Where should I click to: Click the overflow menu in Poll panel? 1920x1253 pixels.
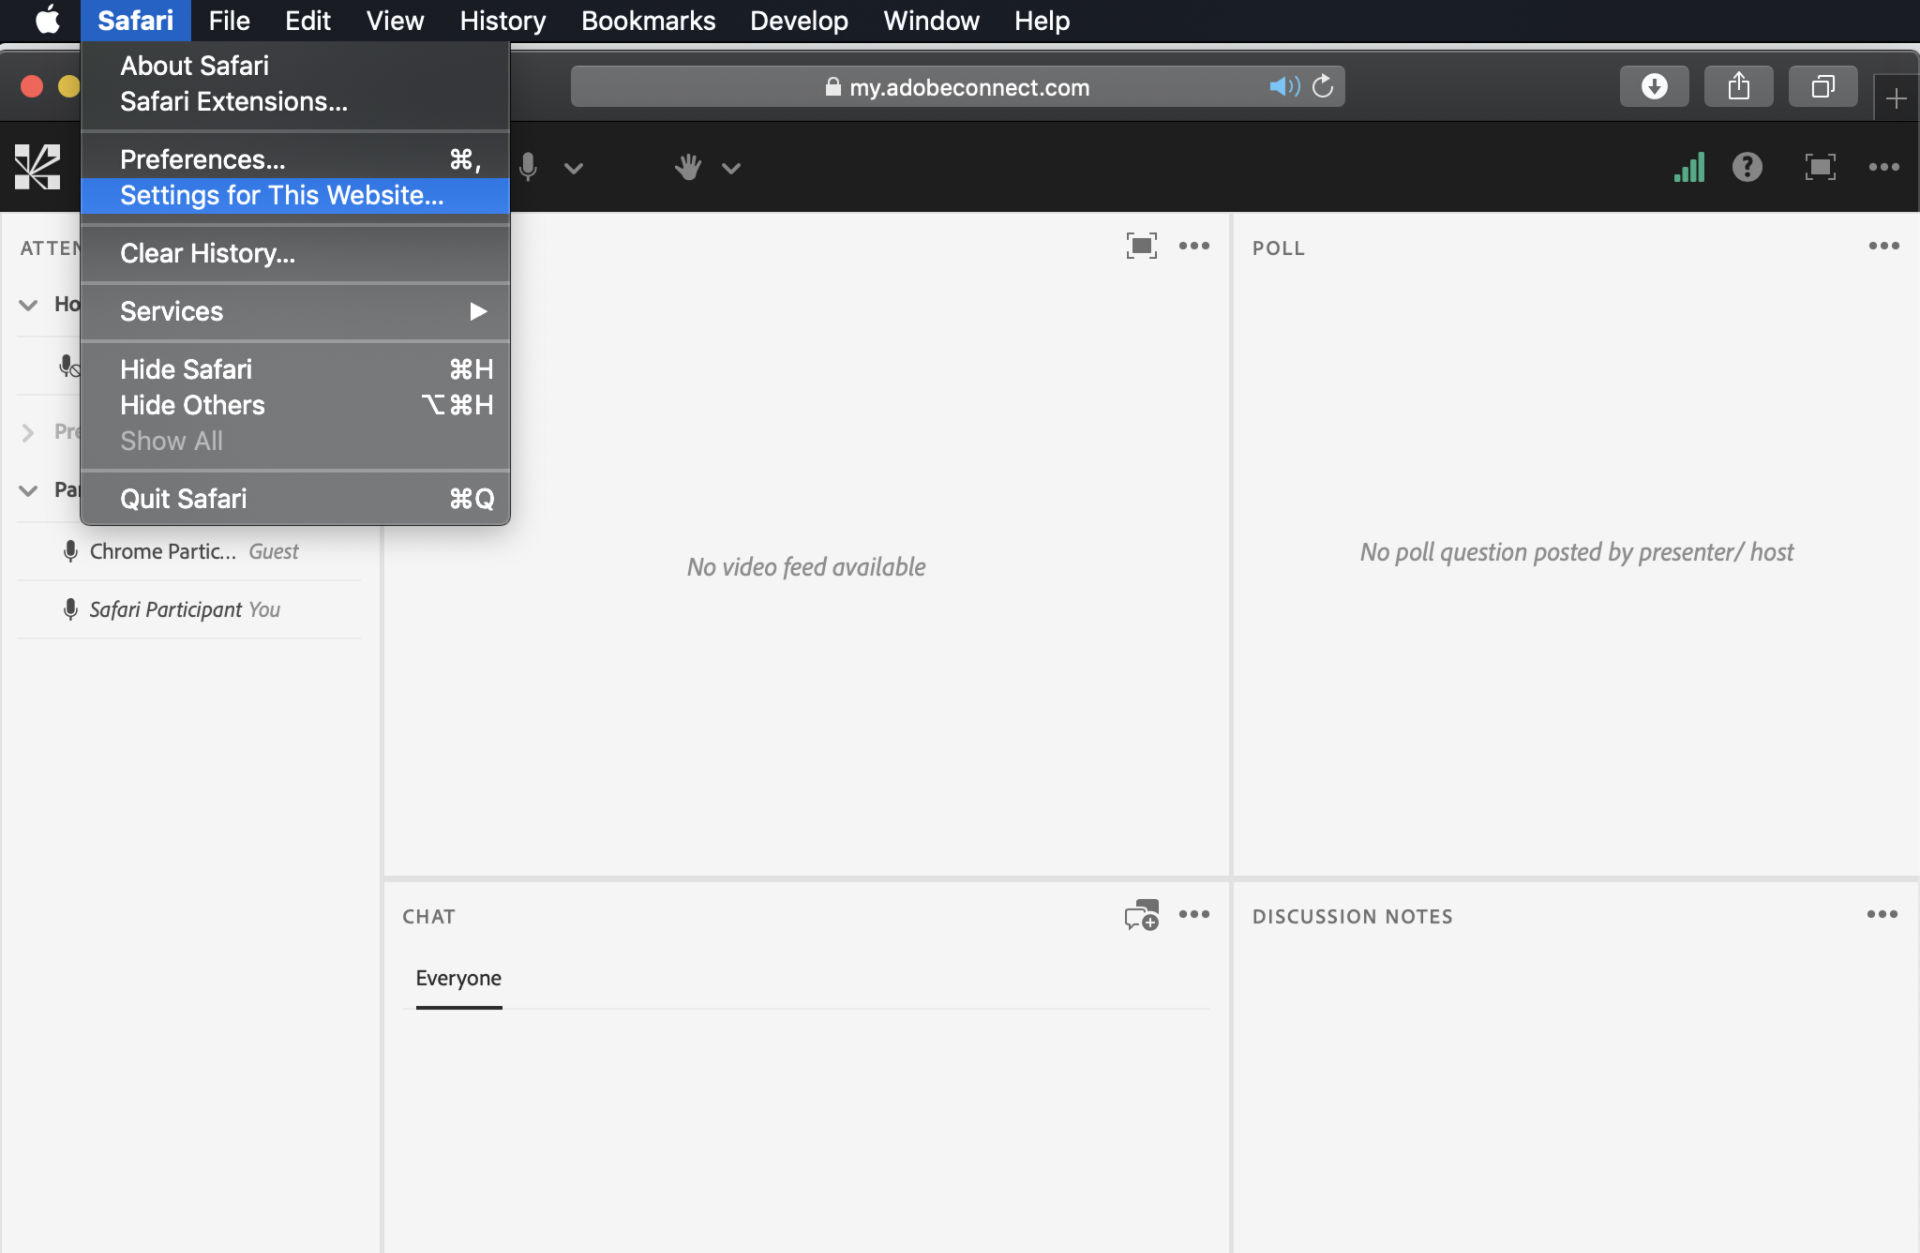[1884, 246]
